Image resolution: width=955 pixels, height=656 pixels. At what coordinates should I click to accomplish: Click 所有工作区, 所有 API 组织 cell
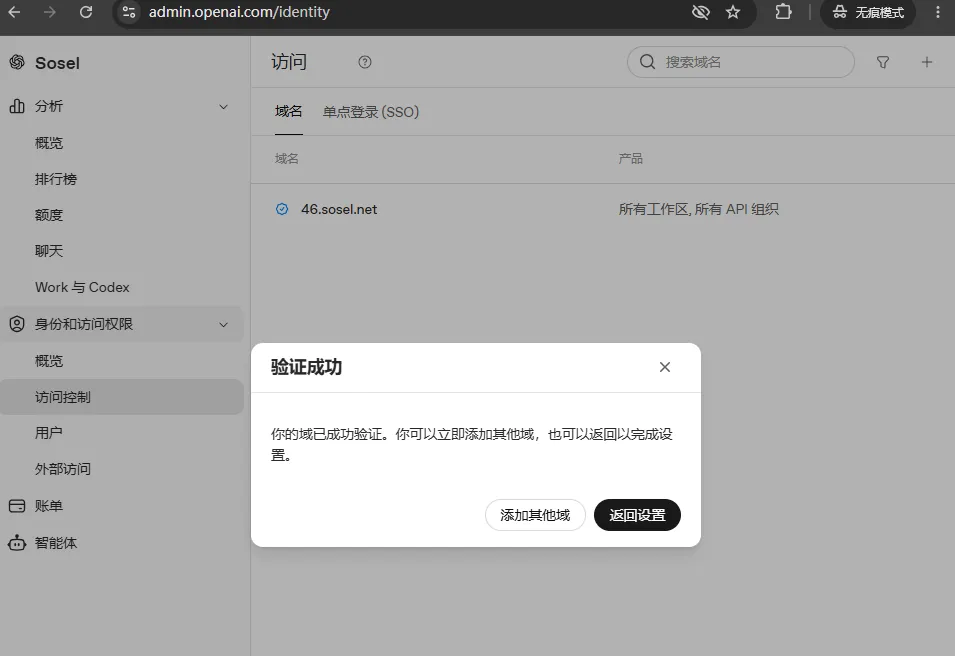(x=699, y=209)
